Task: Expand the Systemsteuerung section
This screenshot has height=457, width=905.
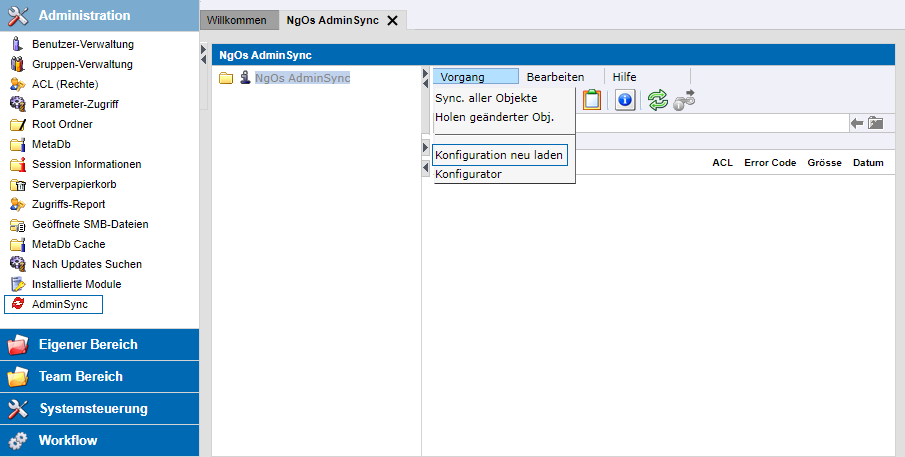Action: [100, 409]
